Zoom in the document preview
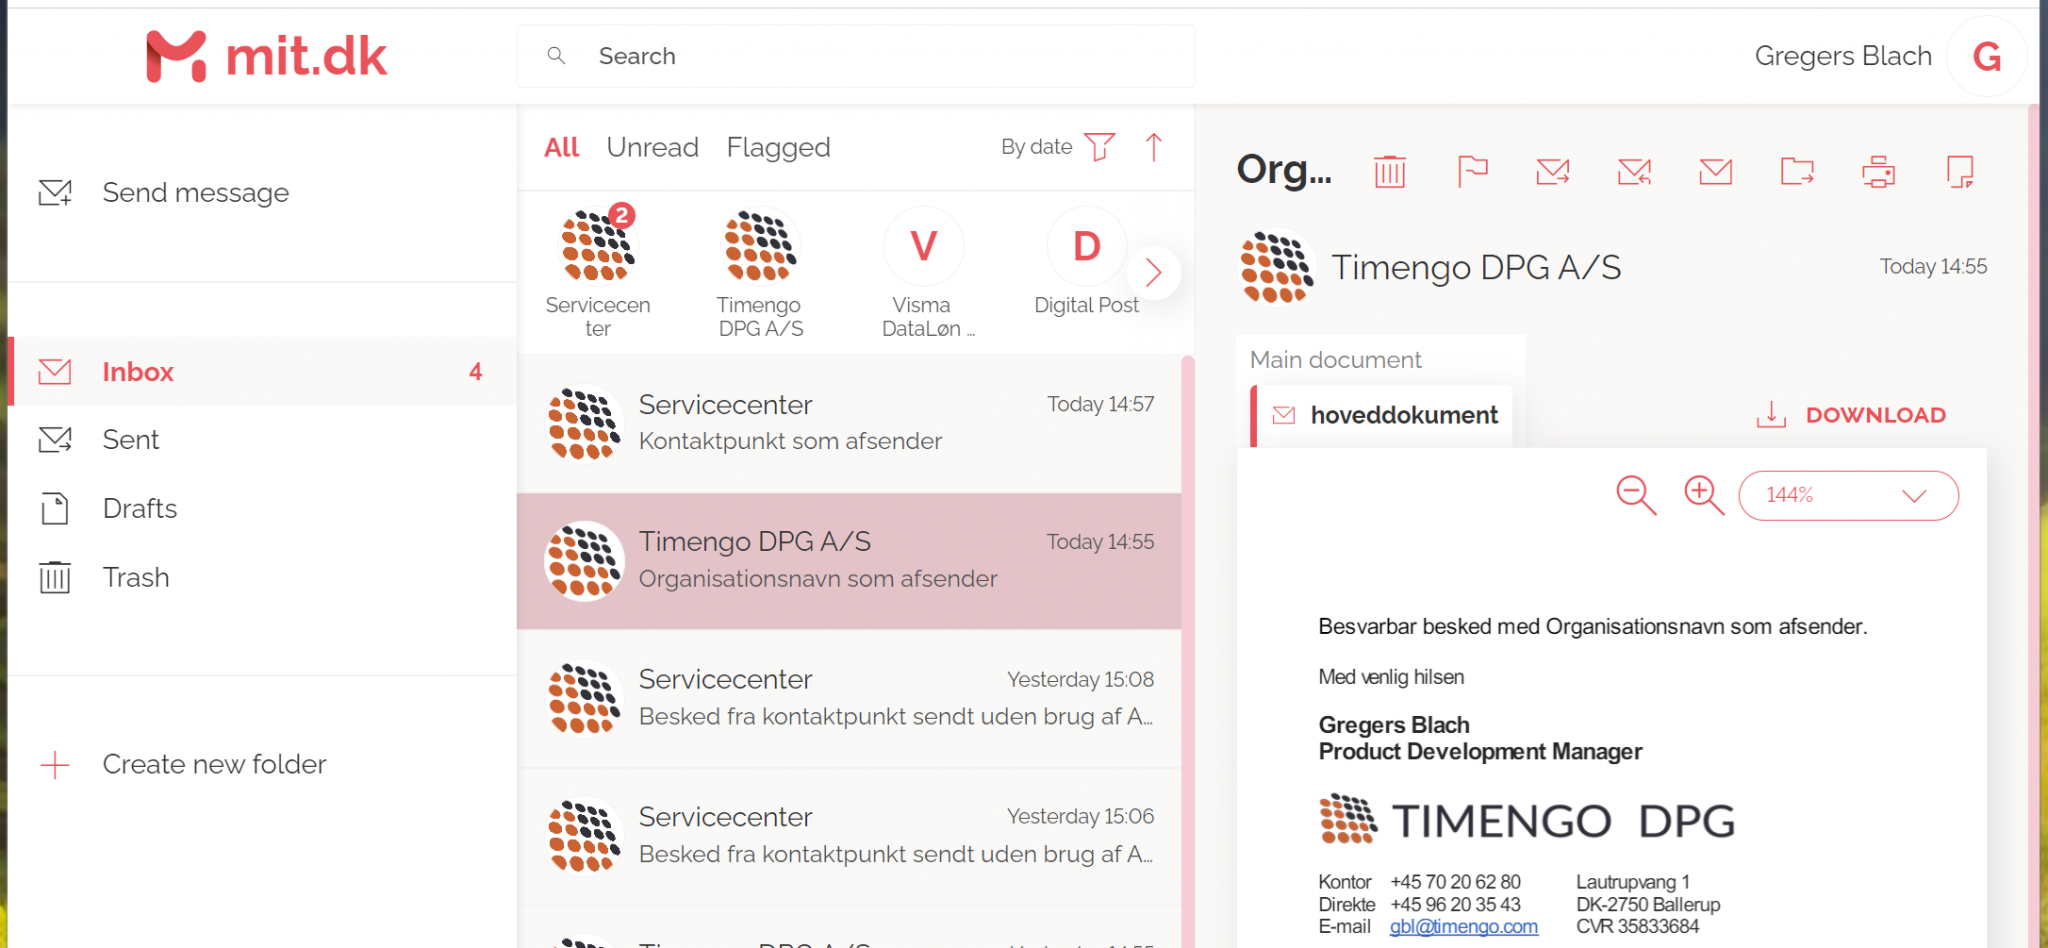The height and width of the screenshot is (948, 2048). click(1703, 495)
